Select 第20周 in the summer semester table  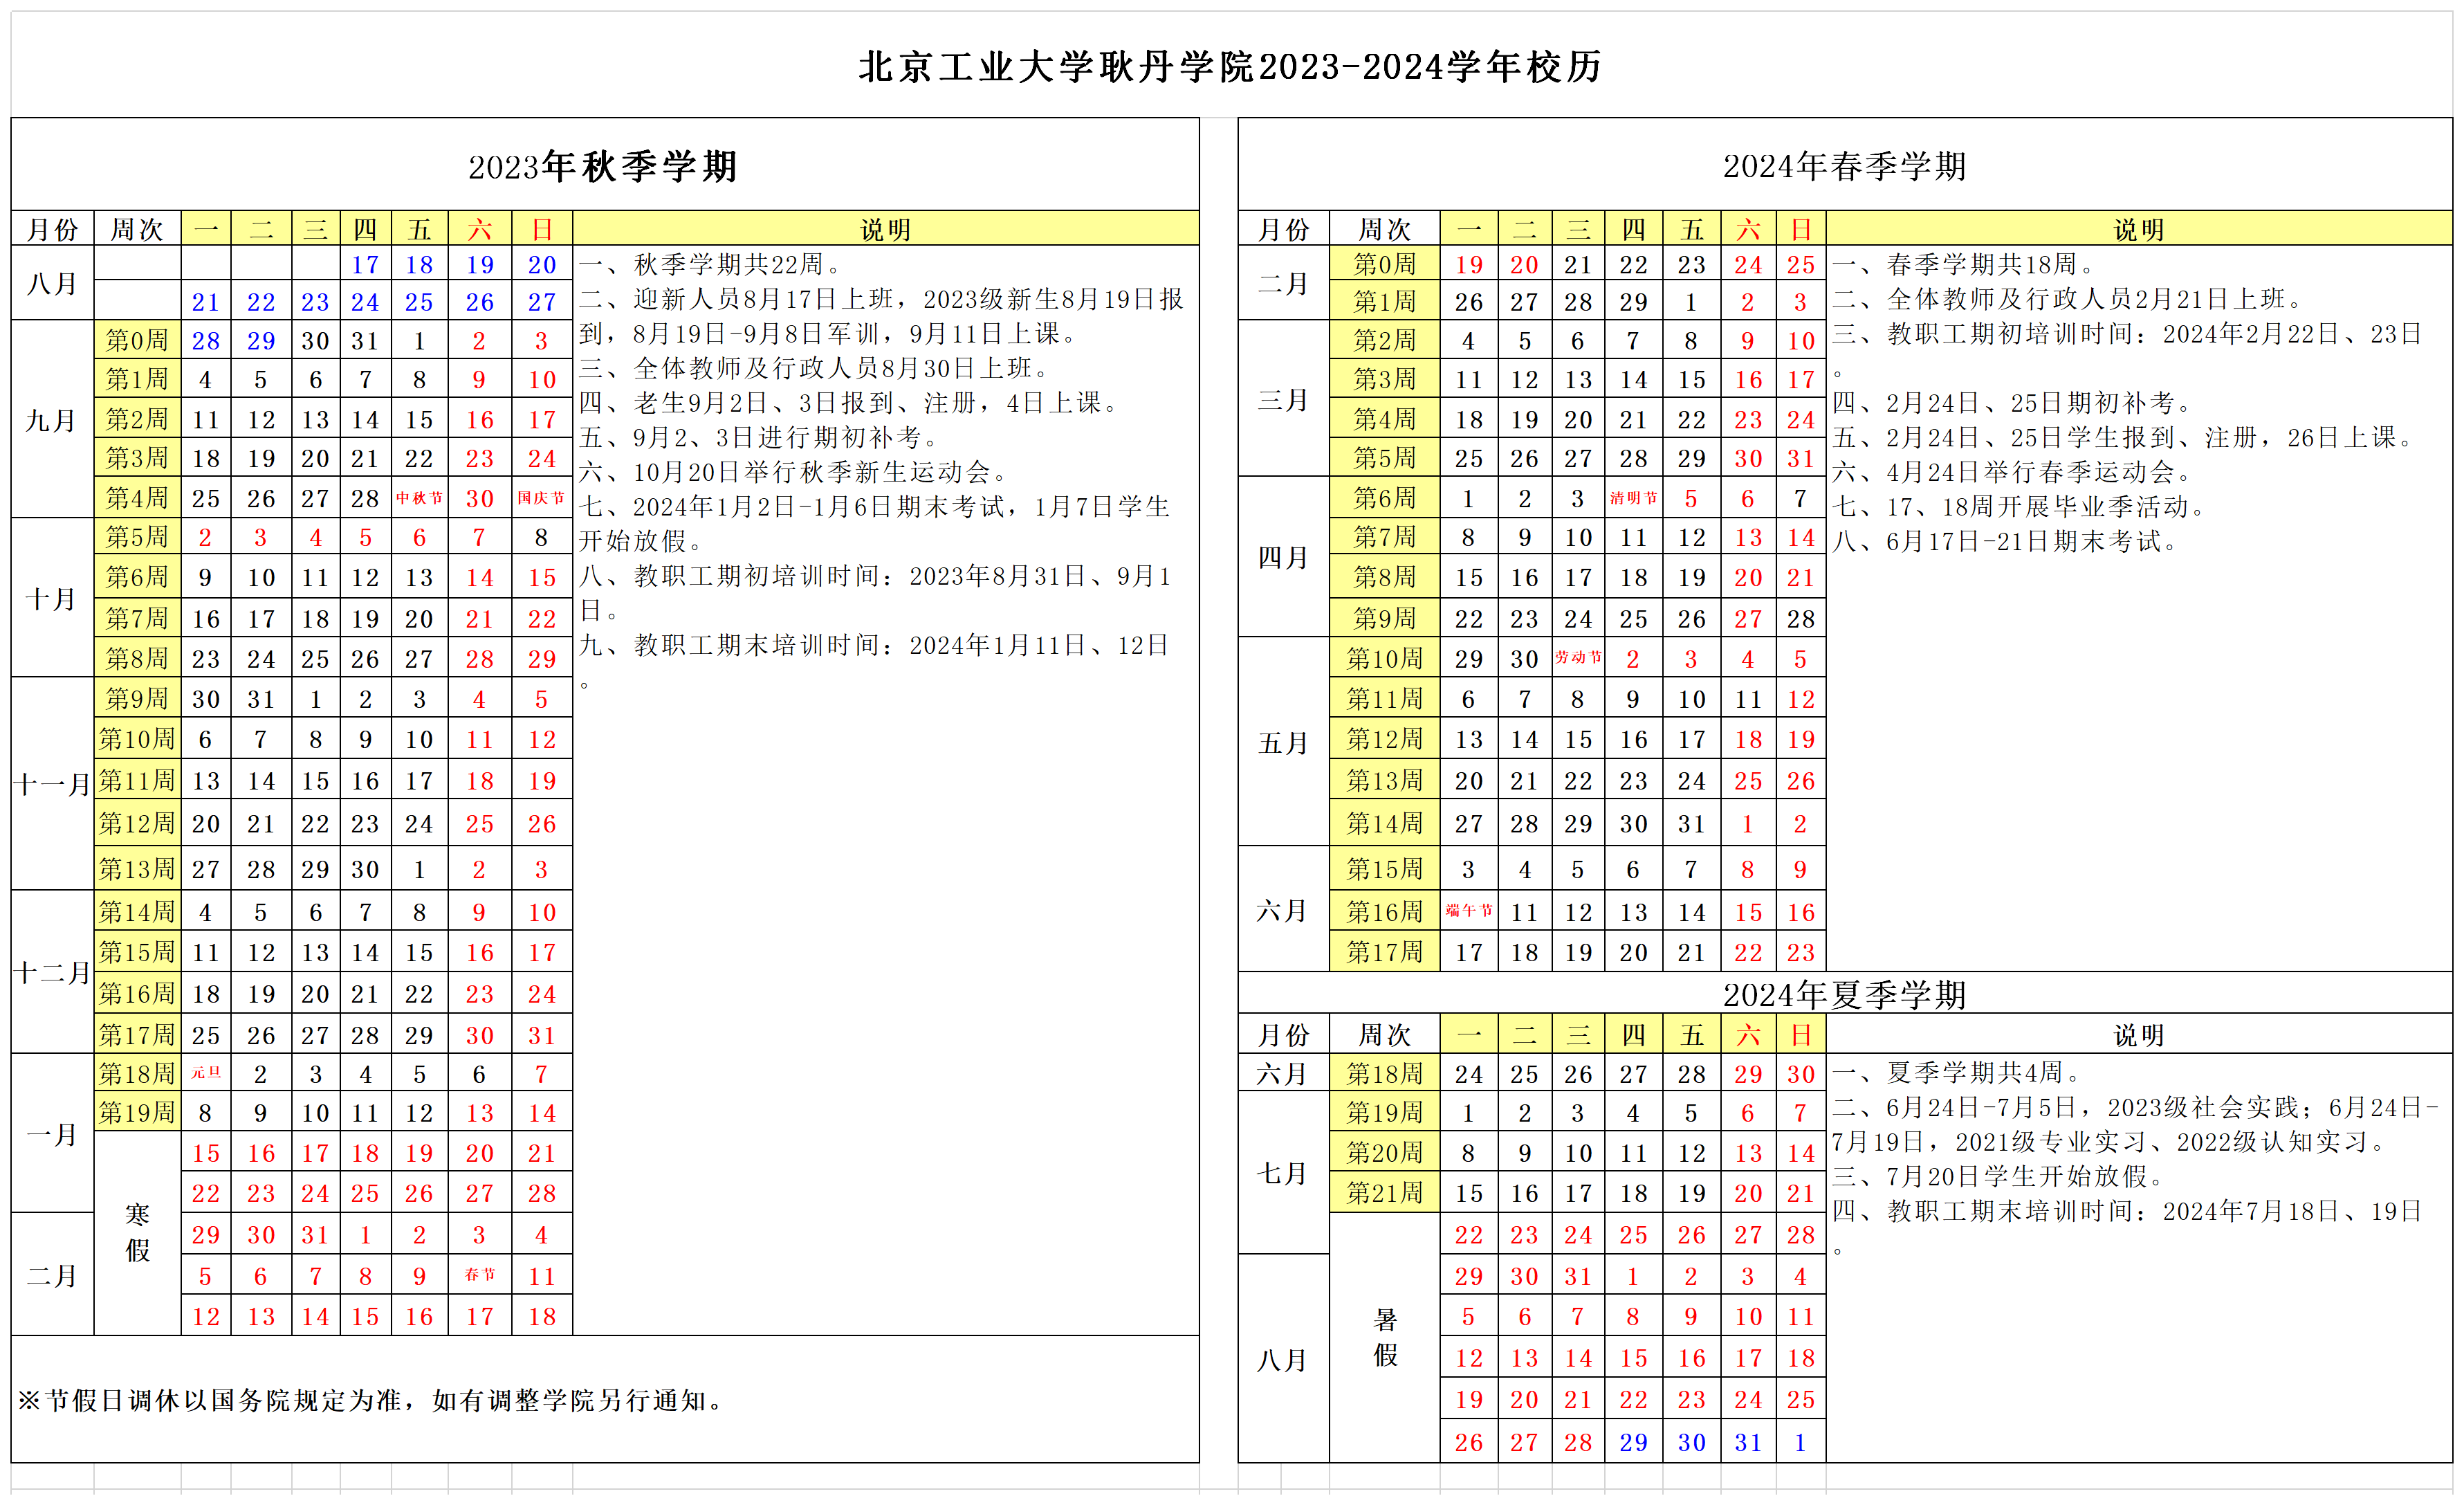pyautogui.click(x=1384, y=1152)
